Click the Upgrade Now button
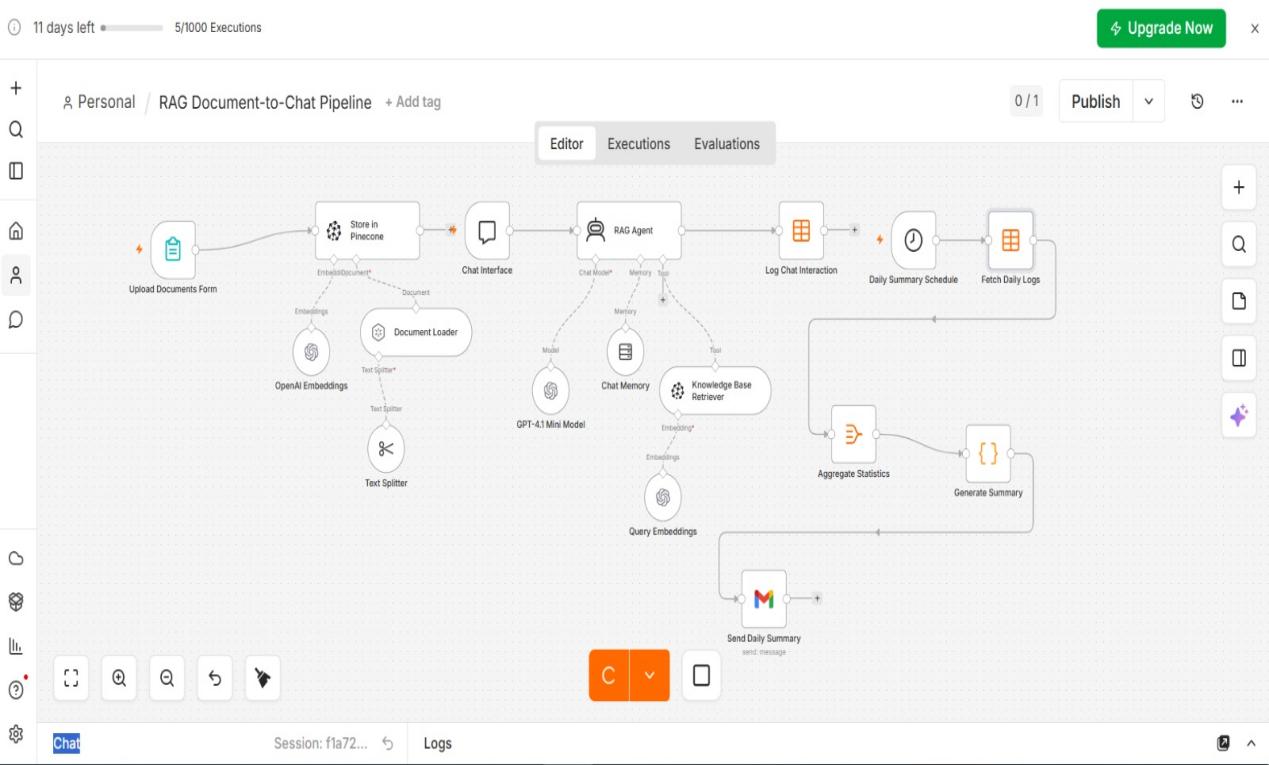Viewport: 1269px width, 765px height. tap(1161, 28)
